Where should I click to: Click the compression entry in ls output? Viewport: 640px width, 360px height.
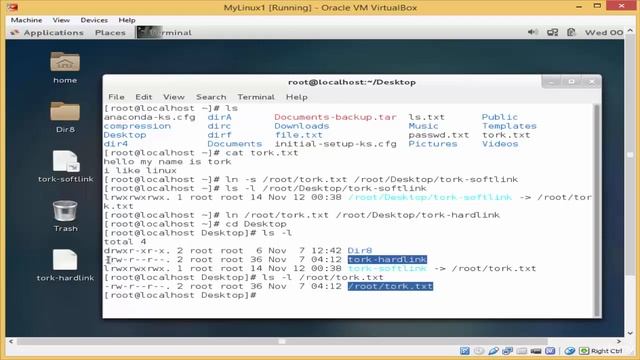click(137, 126)
